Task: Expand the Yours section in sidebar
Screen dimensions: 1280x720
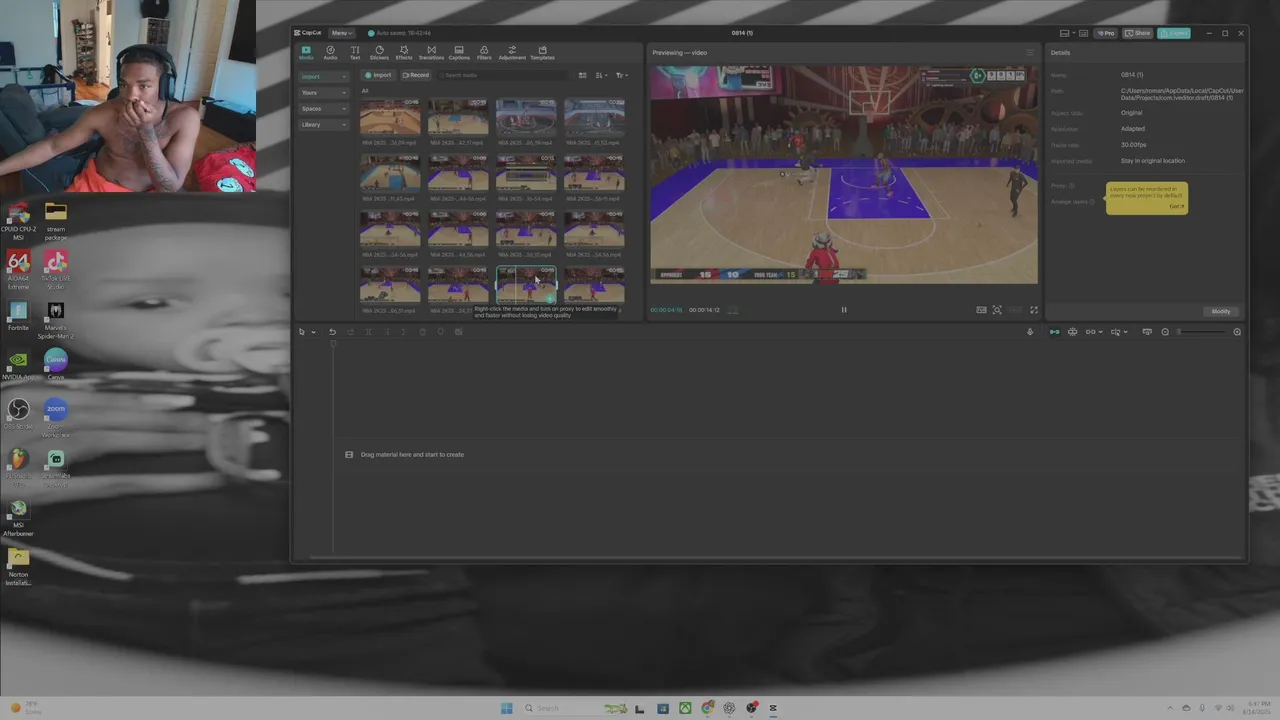Action: pos(324,92)
